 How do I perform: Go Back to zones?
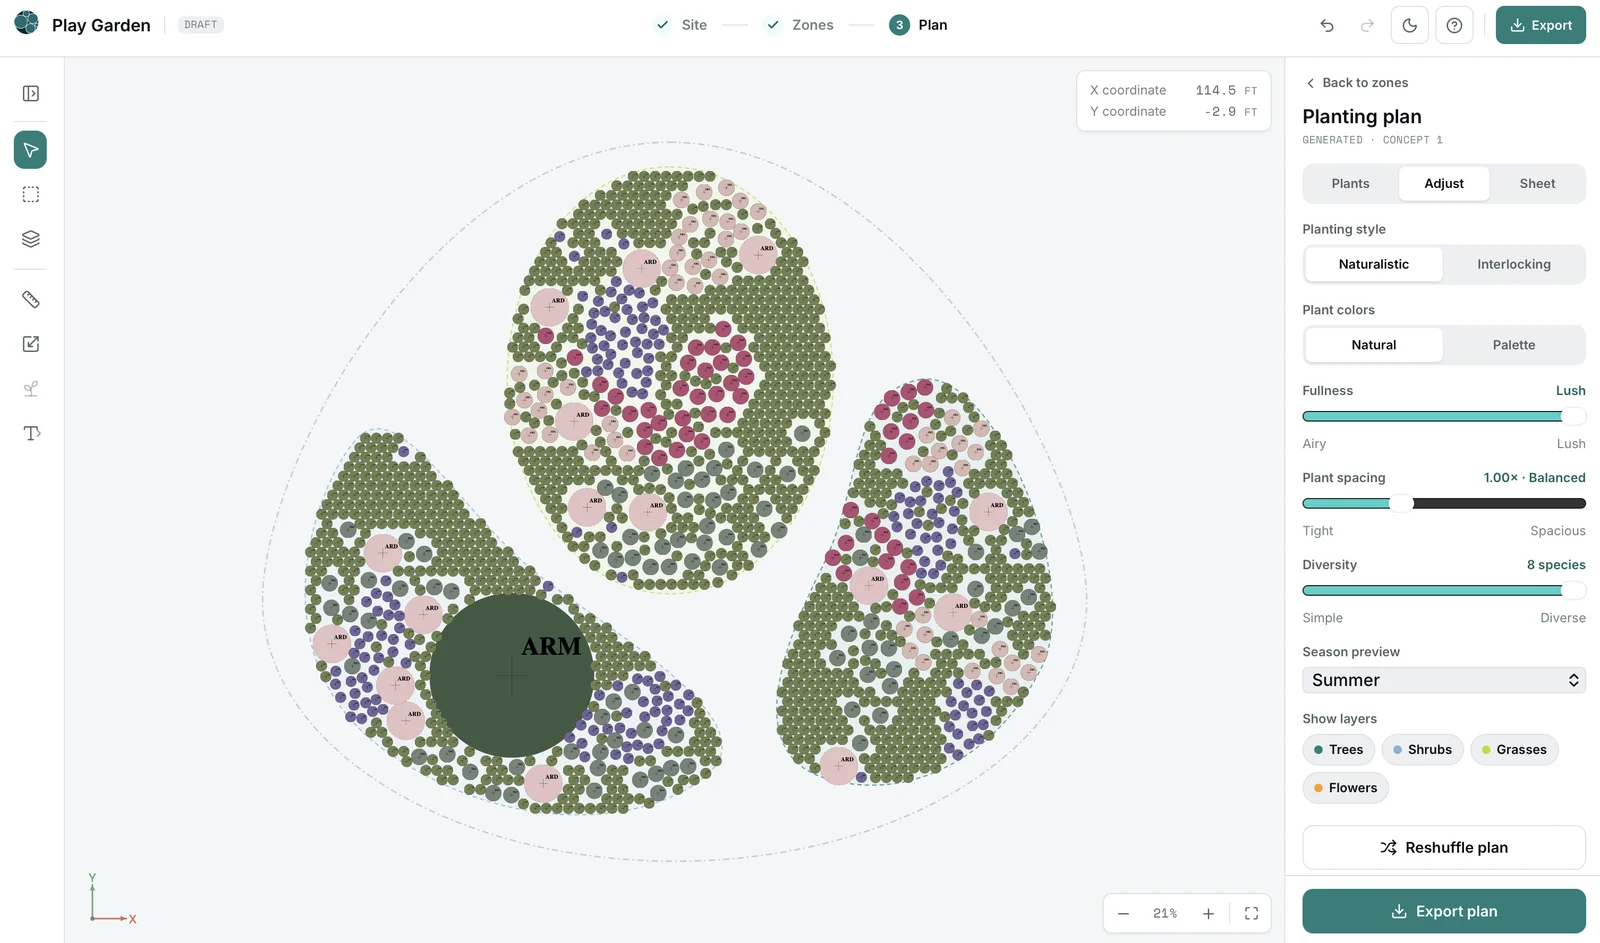(x=1357, y=83)
